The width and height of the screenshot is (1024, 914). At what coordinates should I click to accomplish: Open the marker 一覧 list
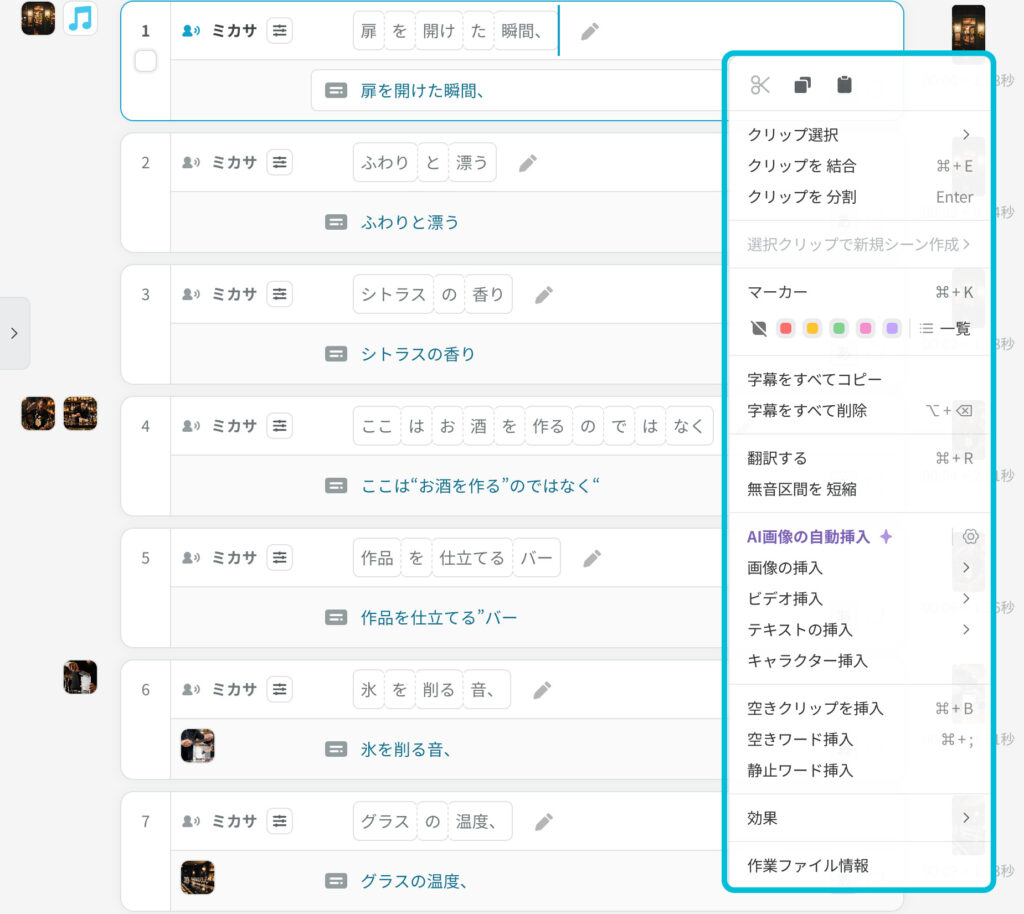click(945, 328)
